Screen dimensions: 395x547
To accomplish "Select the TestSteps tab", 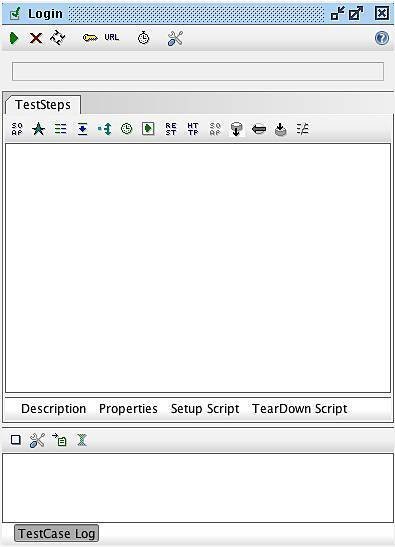I will [x=43, y=105].
